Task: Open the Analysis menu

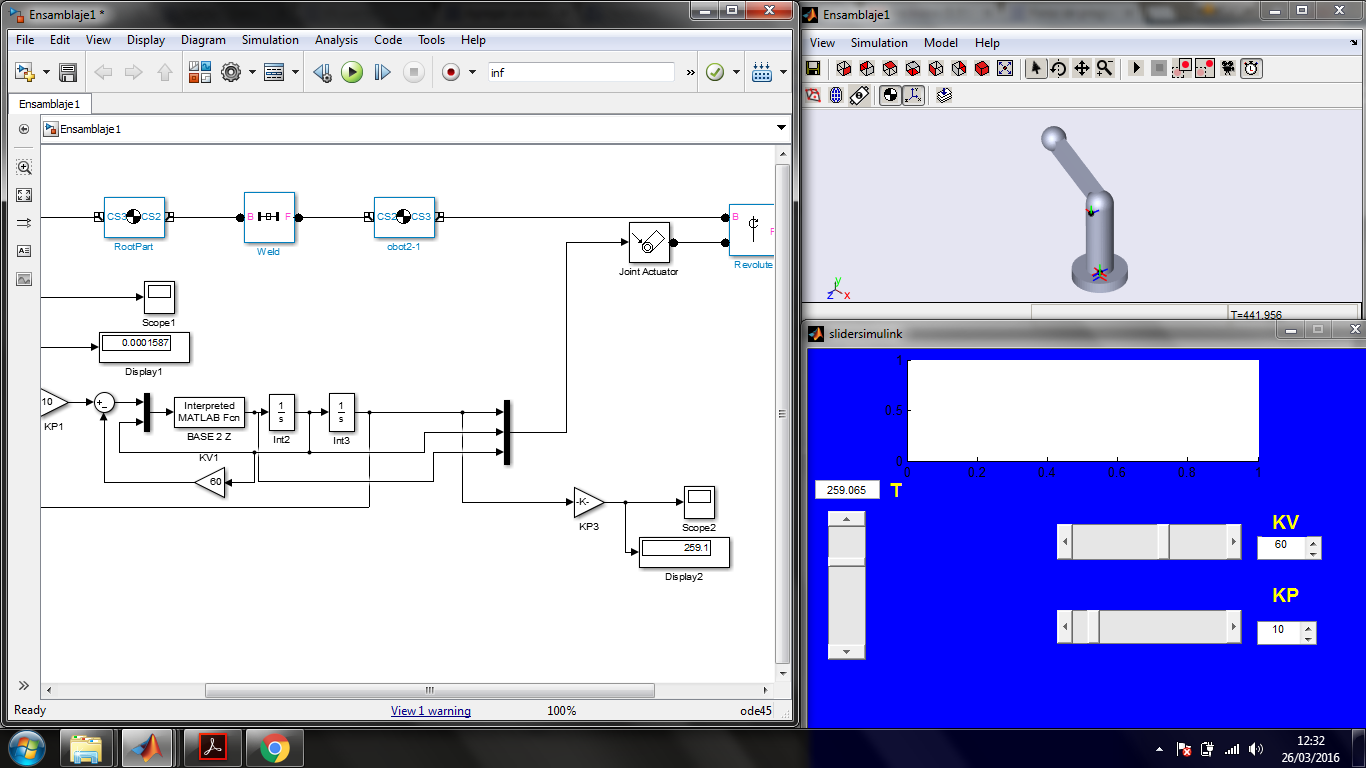Action: [336, 40]
